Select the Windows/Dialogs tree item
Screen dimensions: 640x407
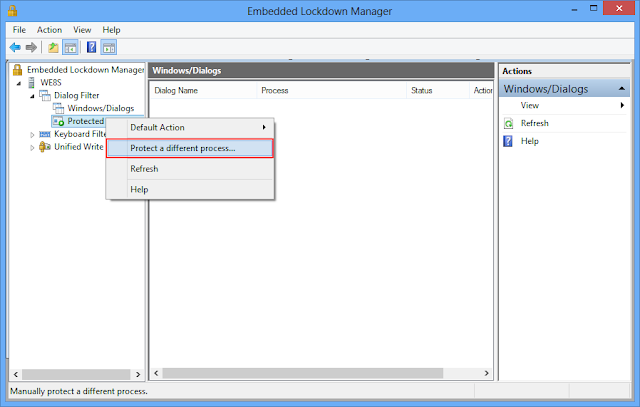pyautogui.click(x=101, y=108)
